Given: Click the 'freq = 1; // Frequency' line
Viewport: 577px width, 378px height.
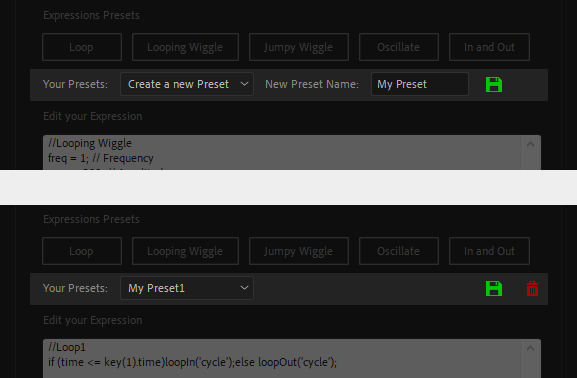Looking at the screenshot, I should point(100,158).
